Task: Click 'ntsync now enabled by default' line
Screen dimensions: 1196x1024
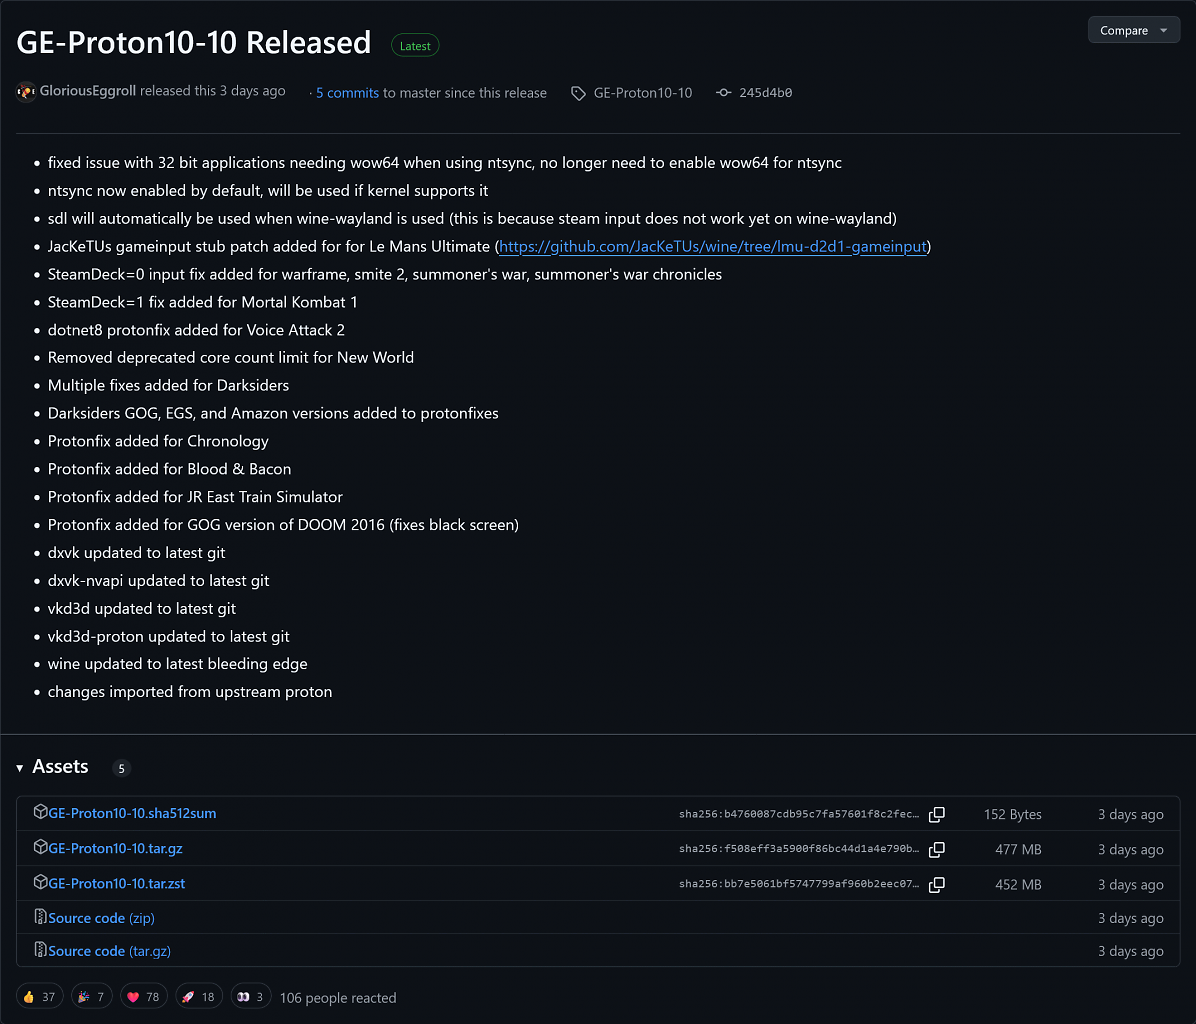Action: pyautogui.click(x=268, y=191)
